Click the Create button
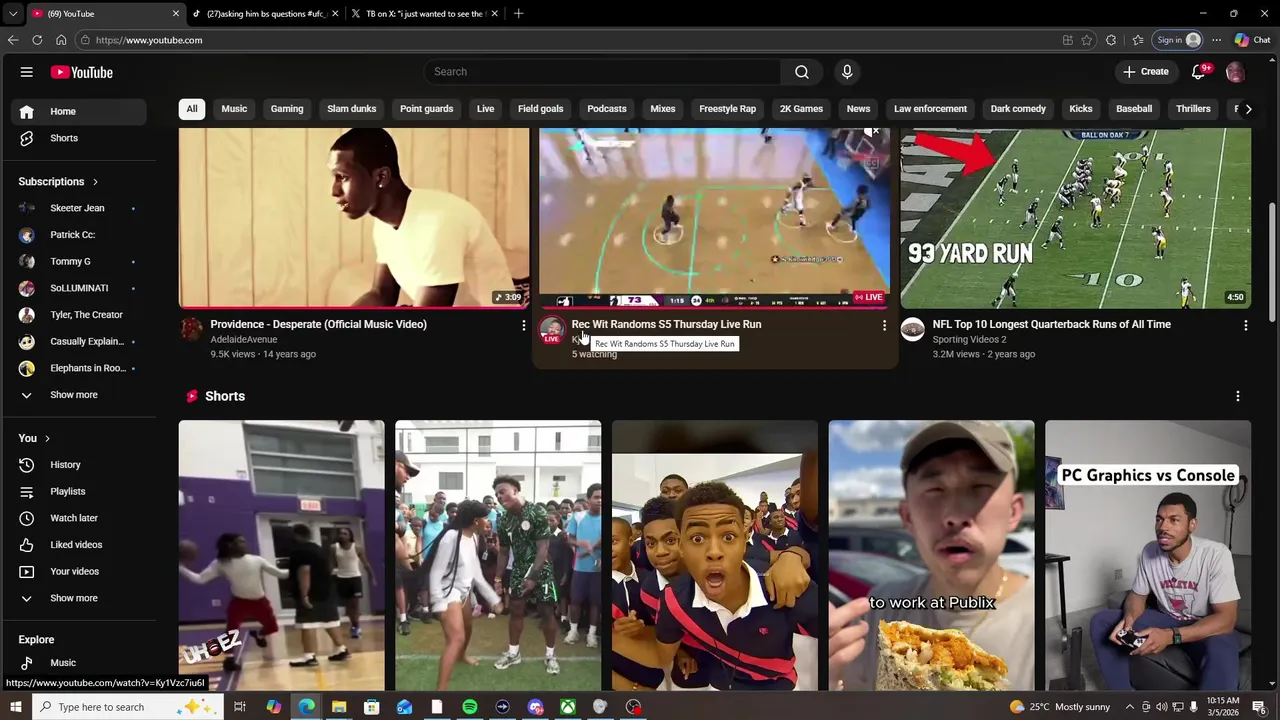1280x720 pixels. pos(1145,72)
